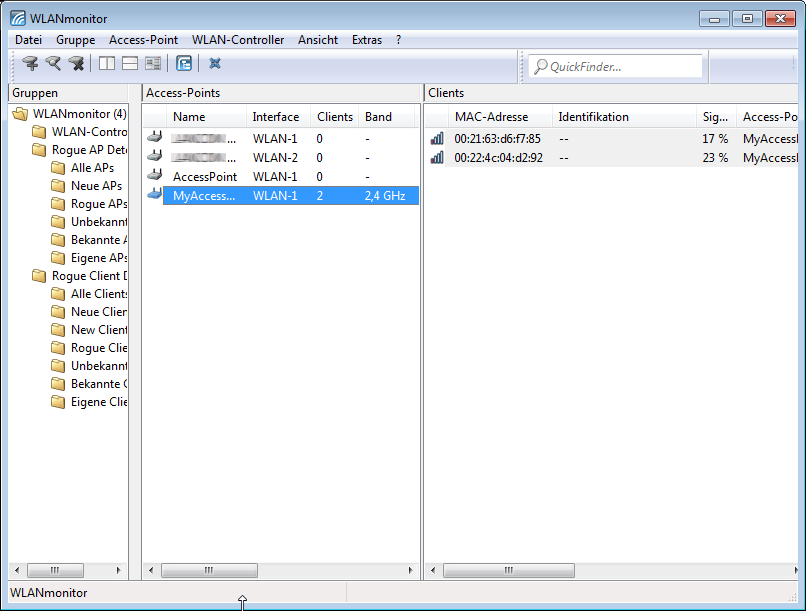Click the blue cross icon in the toolbar
806x611 pixels.
coord(214,64)
